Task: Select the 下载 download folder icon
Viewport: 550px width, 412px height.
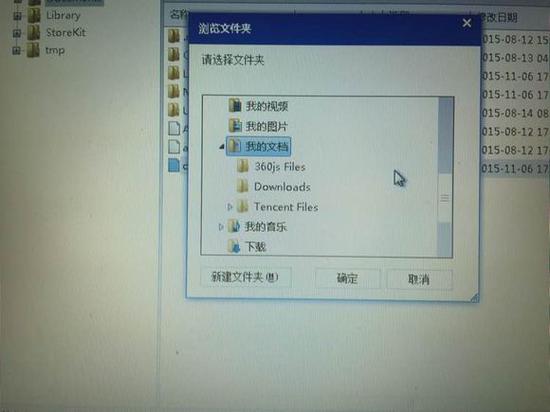Action: [234, 246]
